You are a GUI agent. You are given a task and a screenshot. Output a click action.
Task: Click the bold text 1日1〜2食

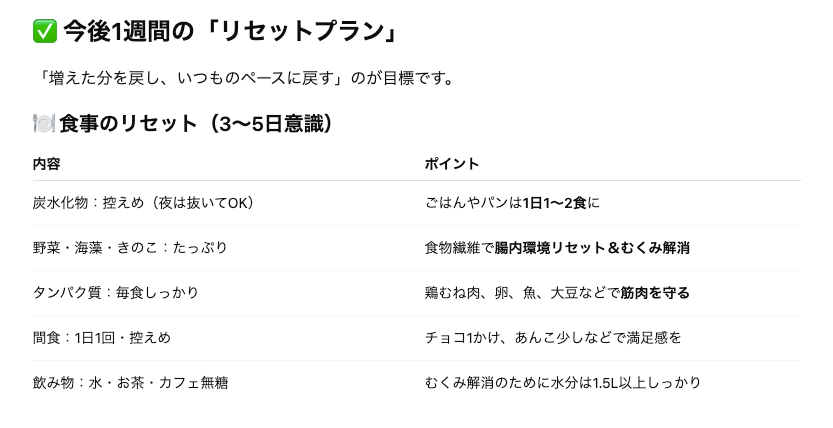(x=555, y=203)
